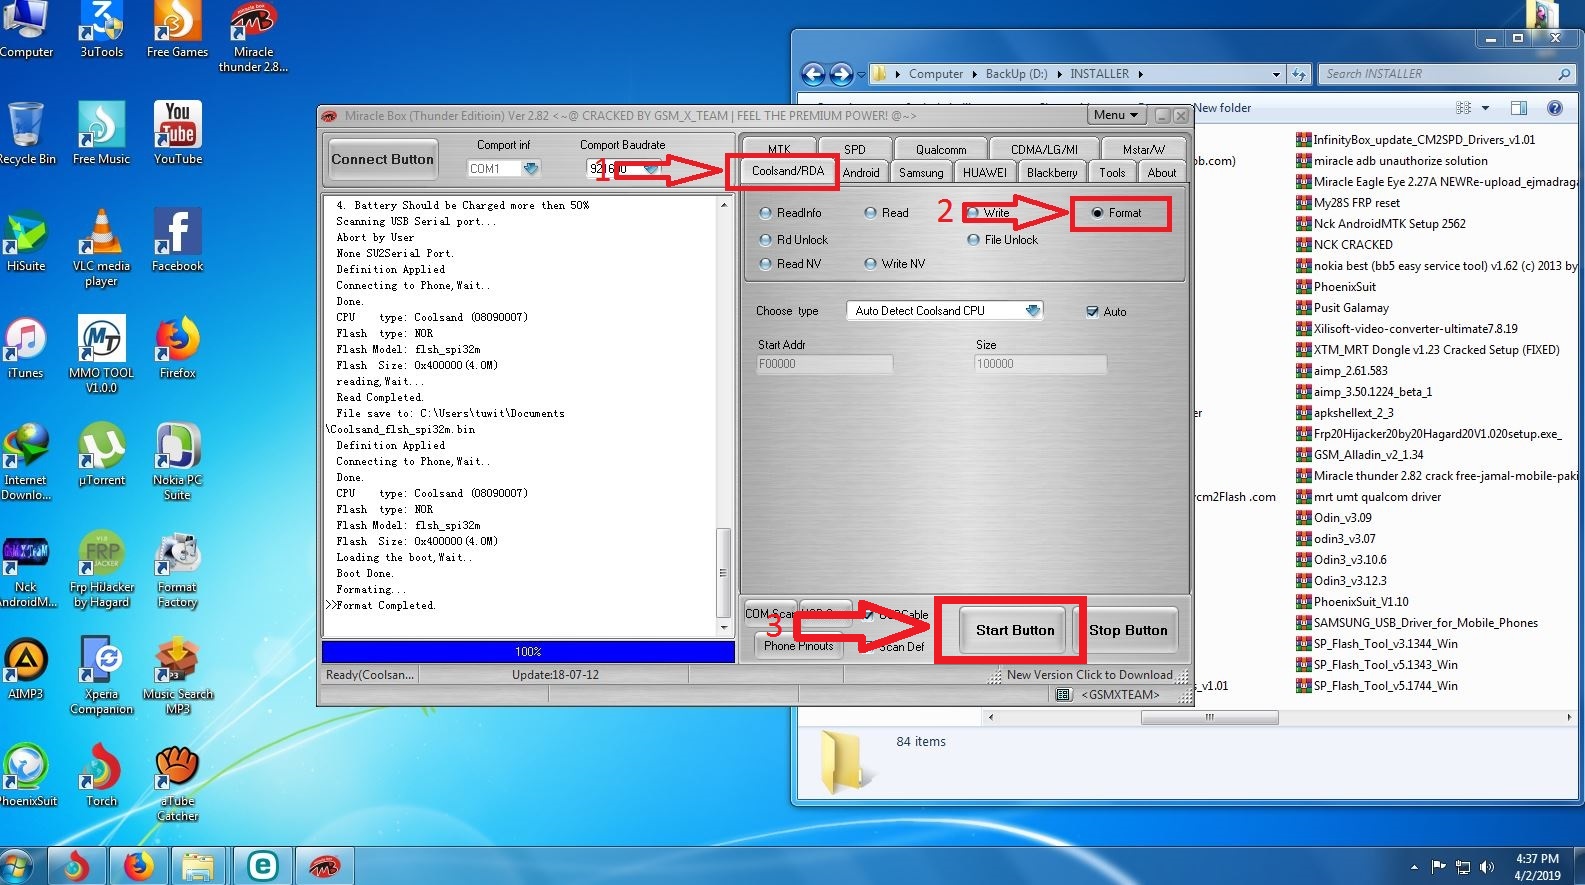Select the Rd Unlock radio option
The width and height of the screenshot is (1585, 885).
794,240
